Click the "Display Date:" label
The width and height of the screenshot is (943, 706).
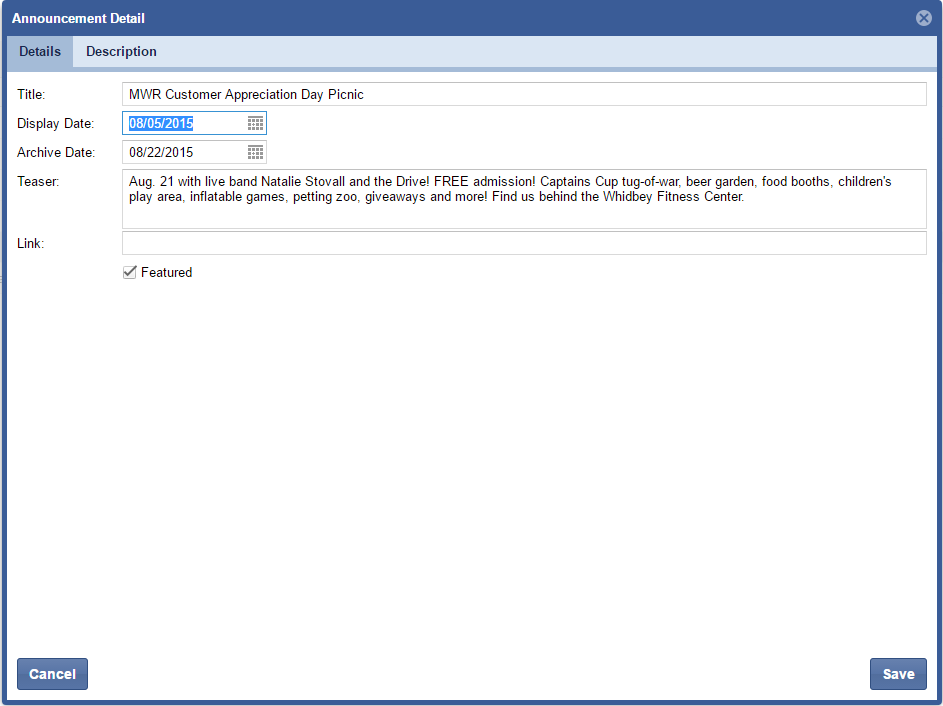pos(55,123)
